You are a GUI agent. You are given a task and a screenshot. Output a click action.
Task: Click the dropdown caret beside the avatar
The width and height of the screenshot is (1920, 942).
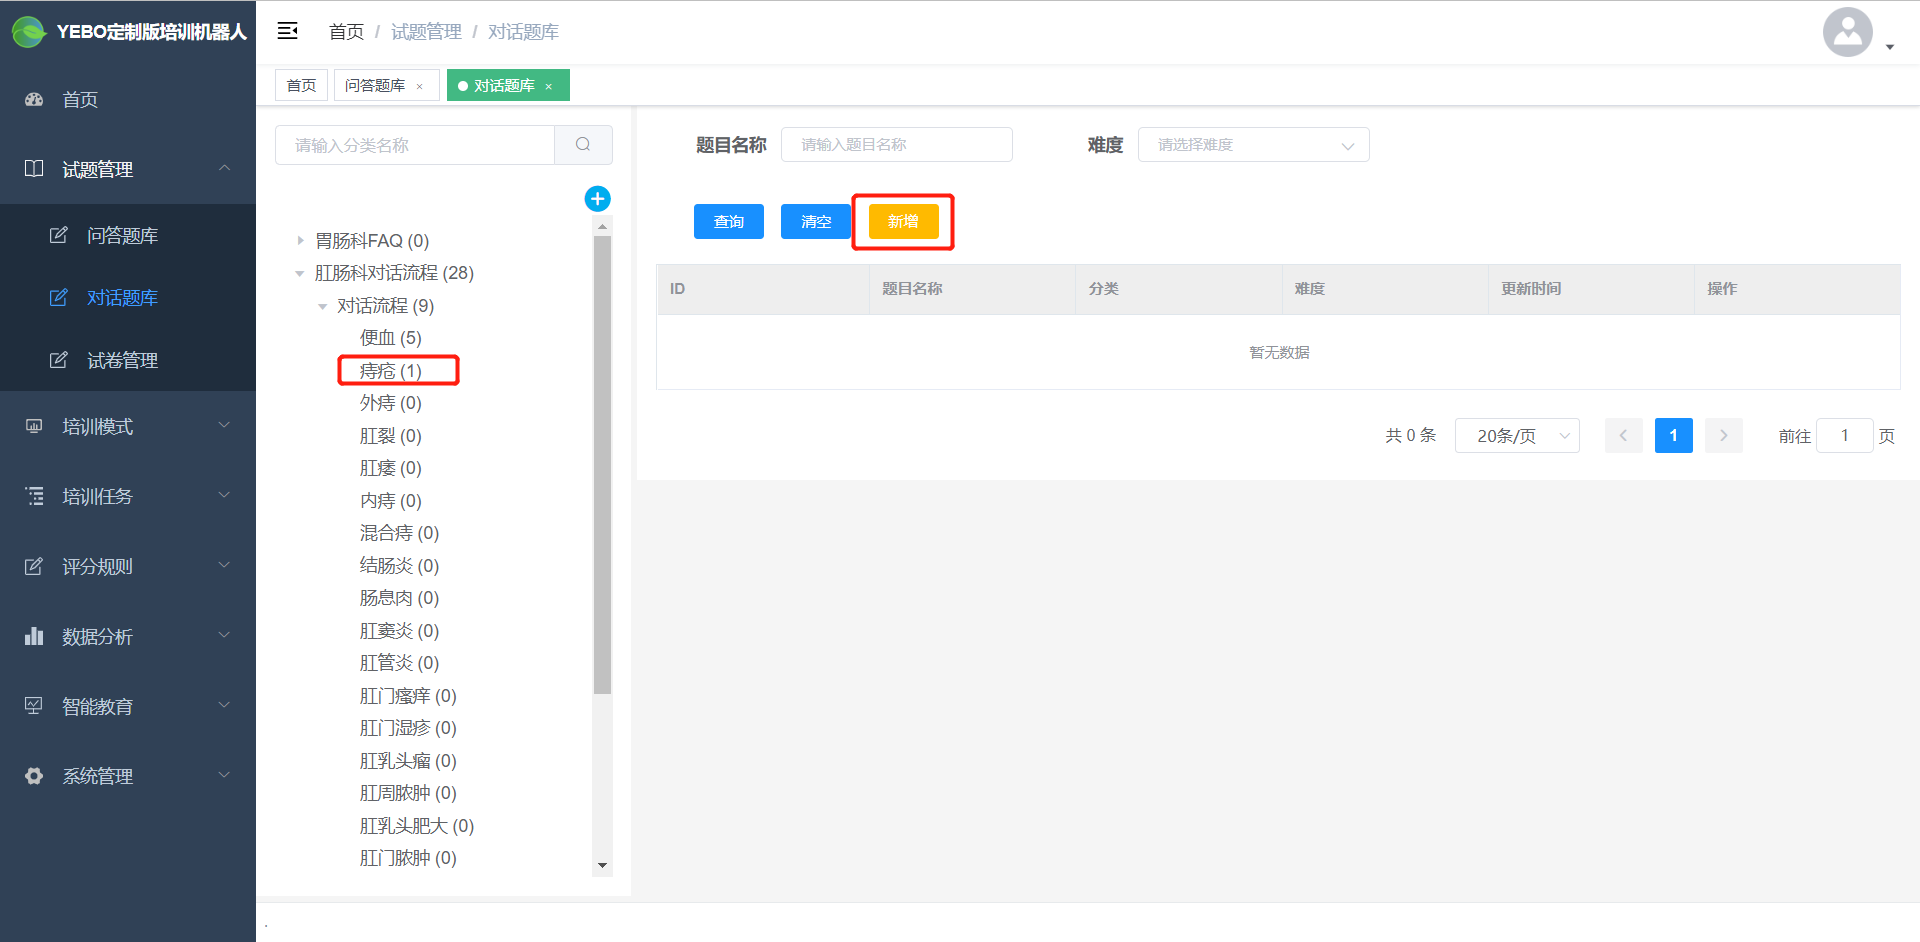tap(1890, 47)
